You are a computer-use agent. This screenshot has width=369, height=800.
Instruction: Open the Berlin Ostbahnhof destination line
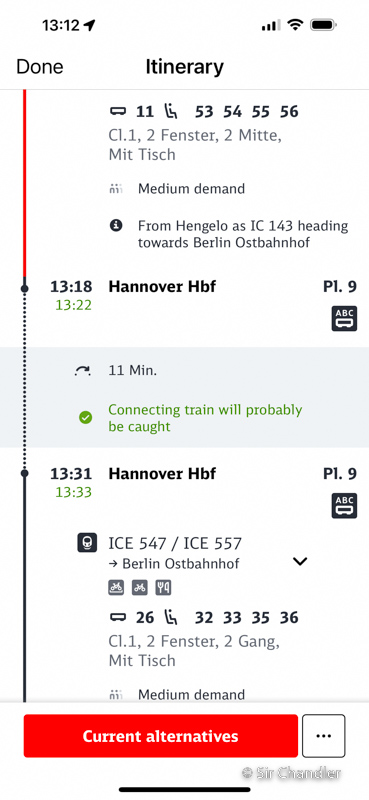174,564
